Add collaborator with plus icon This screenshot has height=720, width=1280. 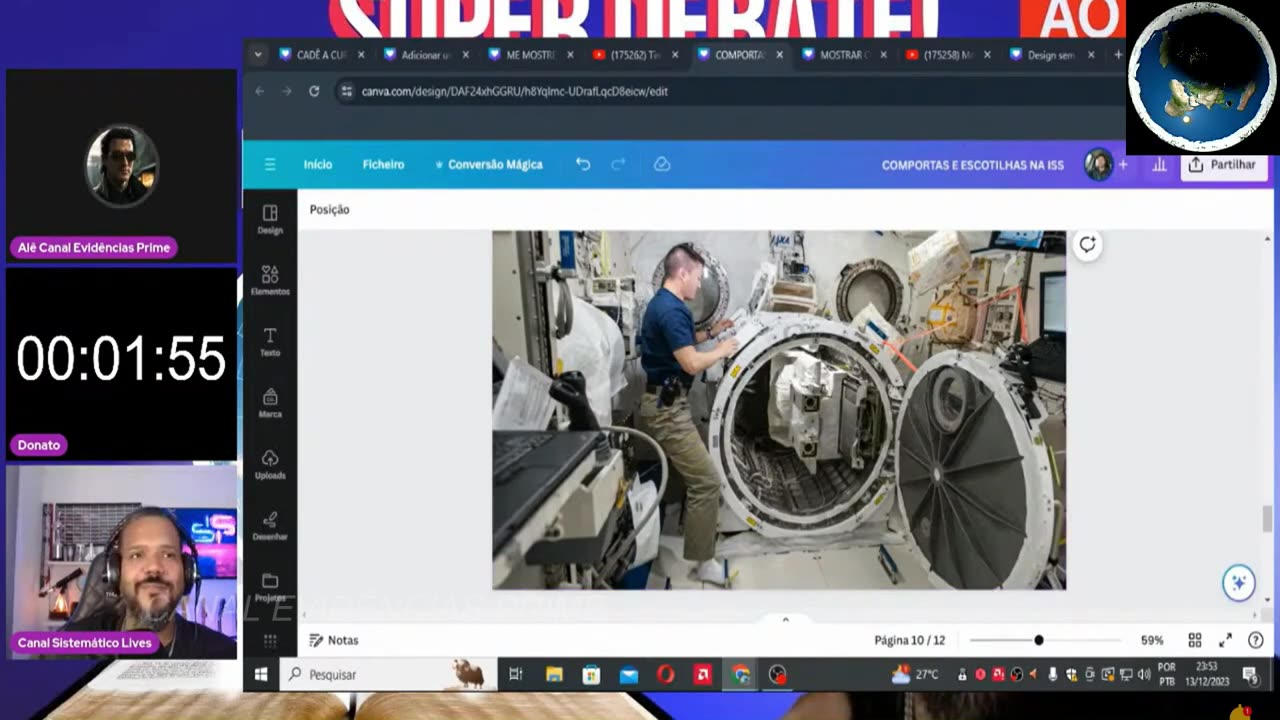click(1122, 164)
